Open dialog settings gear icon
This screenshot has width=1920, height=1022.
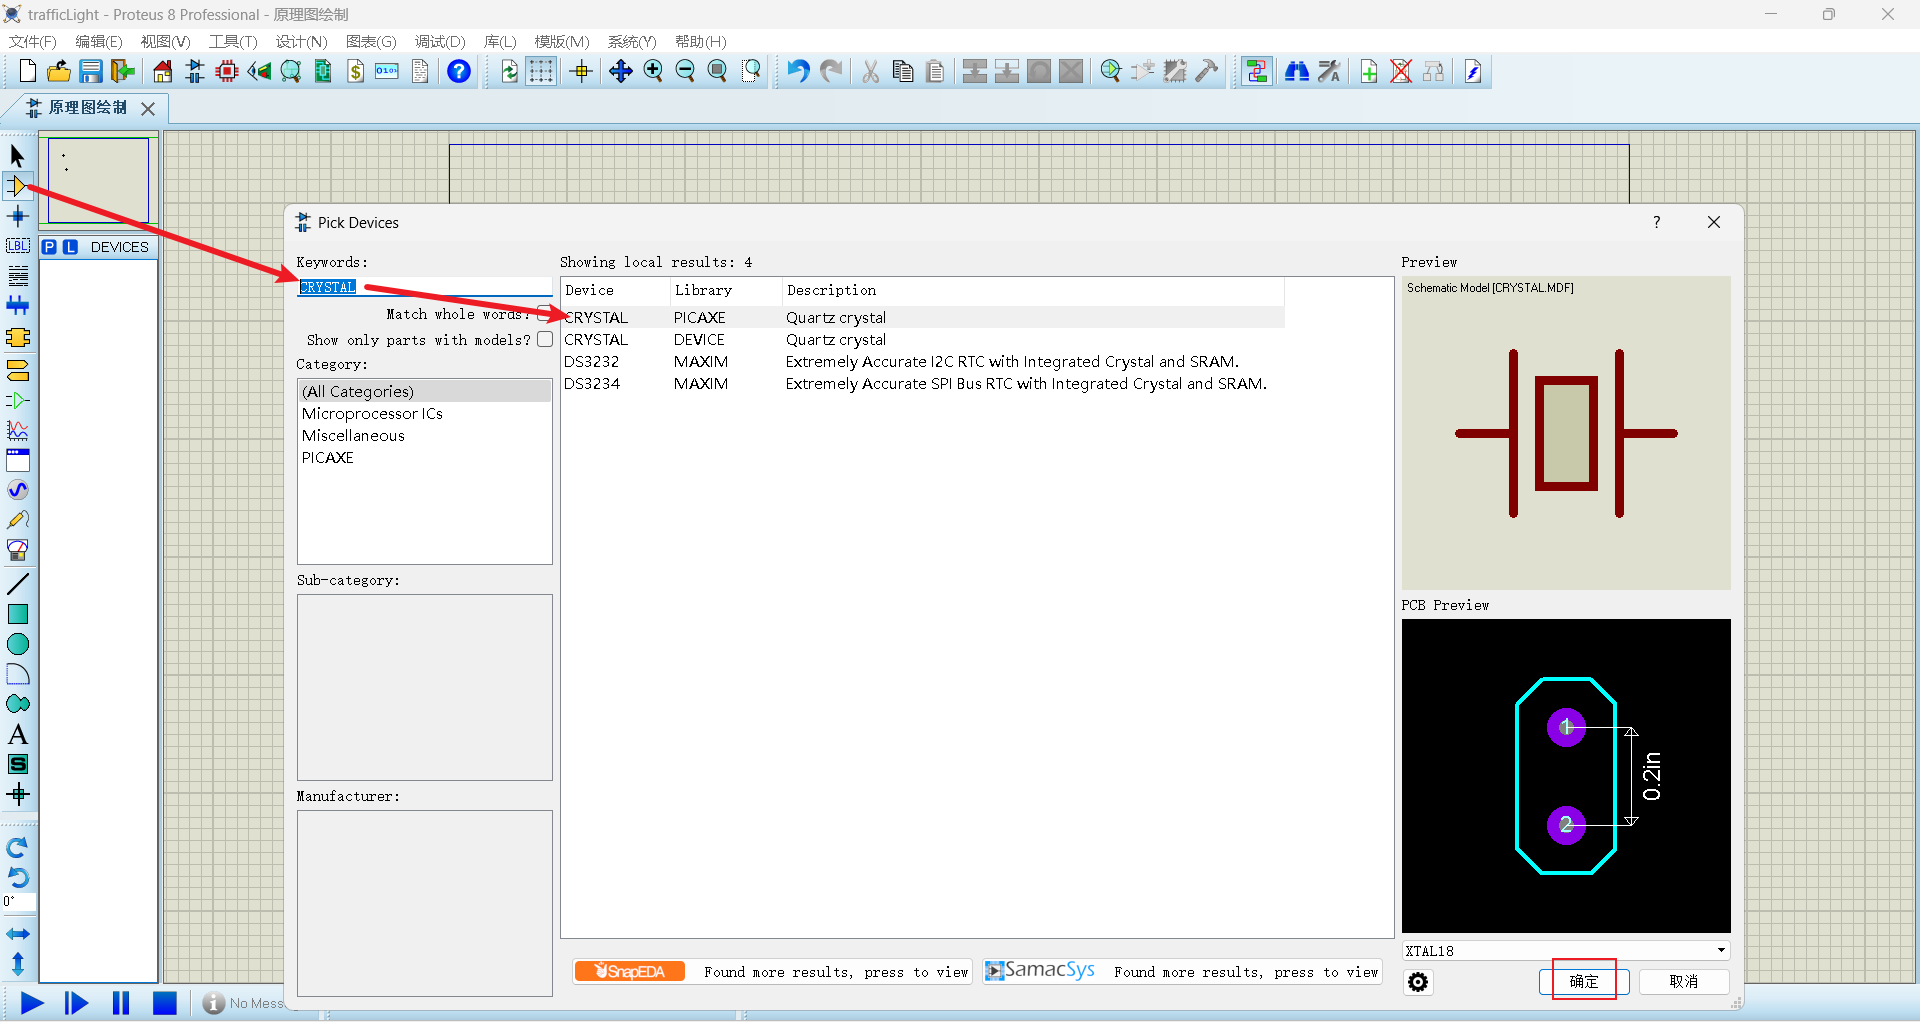pos(1418,982)
